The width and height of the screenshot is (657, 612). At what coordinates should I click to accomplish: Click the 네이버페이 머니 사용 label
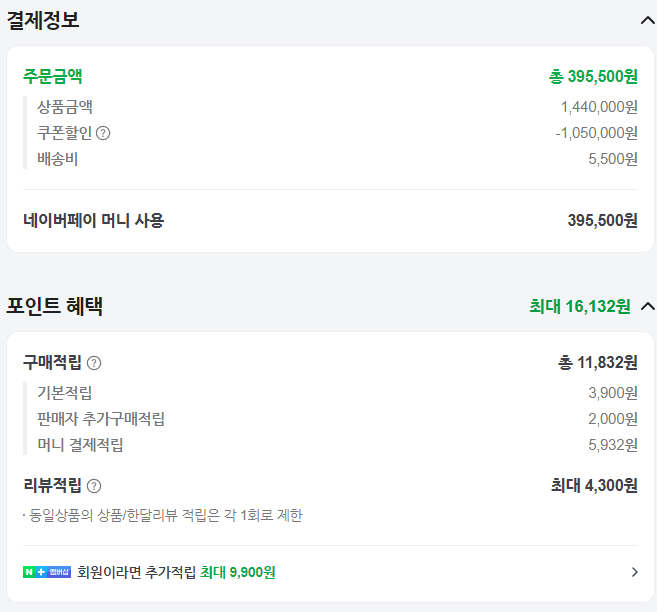[x=93, y=220]
